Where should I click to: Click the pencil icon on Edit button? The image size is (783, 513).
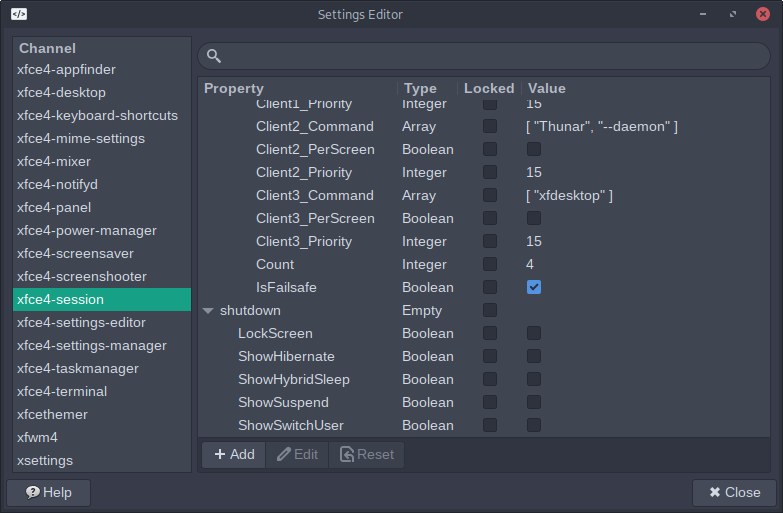284,455
